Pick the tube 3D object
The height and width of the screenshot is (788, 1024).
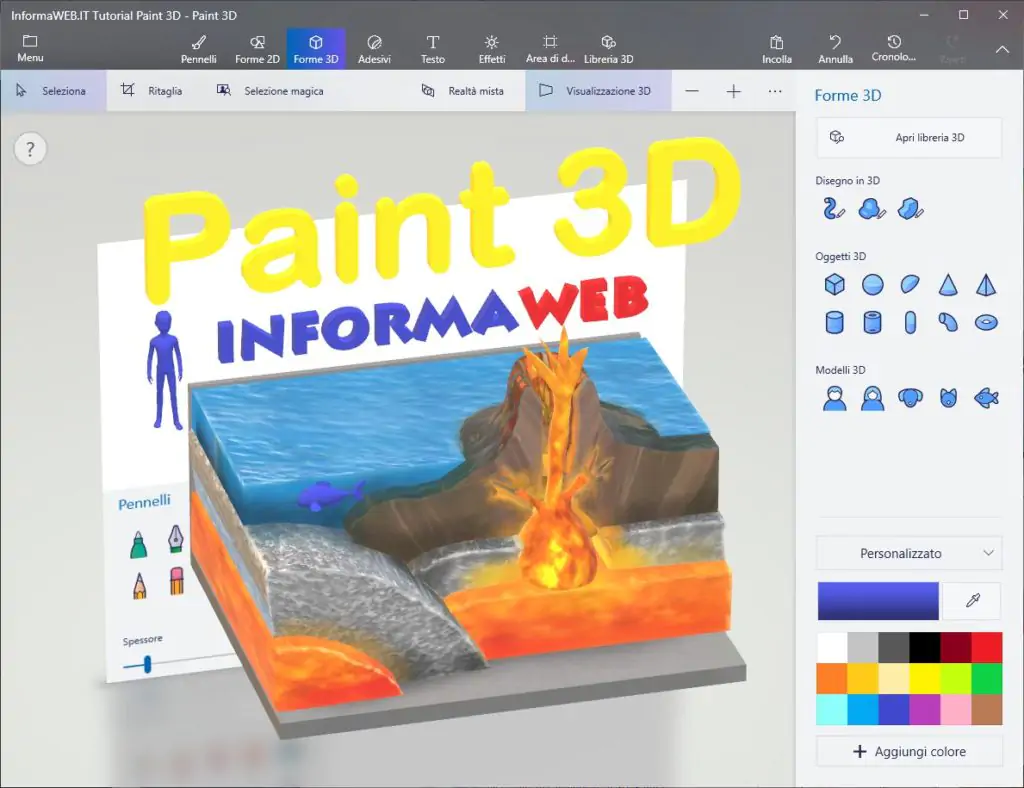click(872, 323)
